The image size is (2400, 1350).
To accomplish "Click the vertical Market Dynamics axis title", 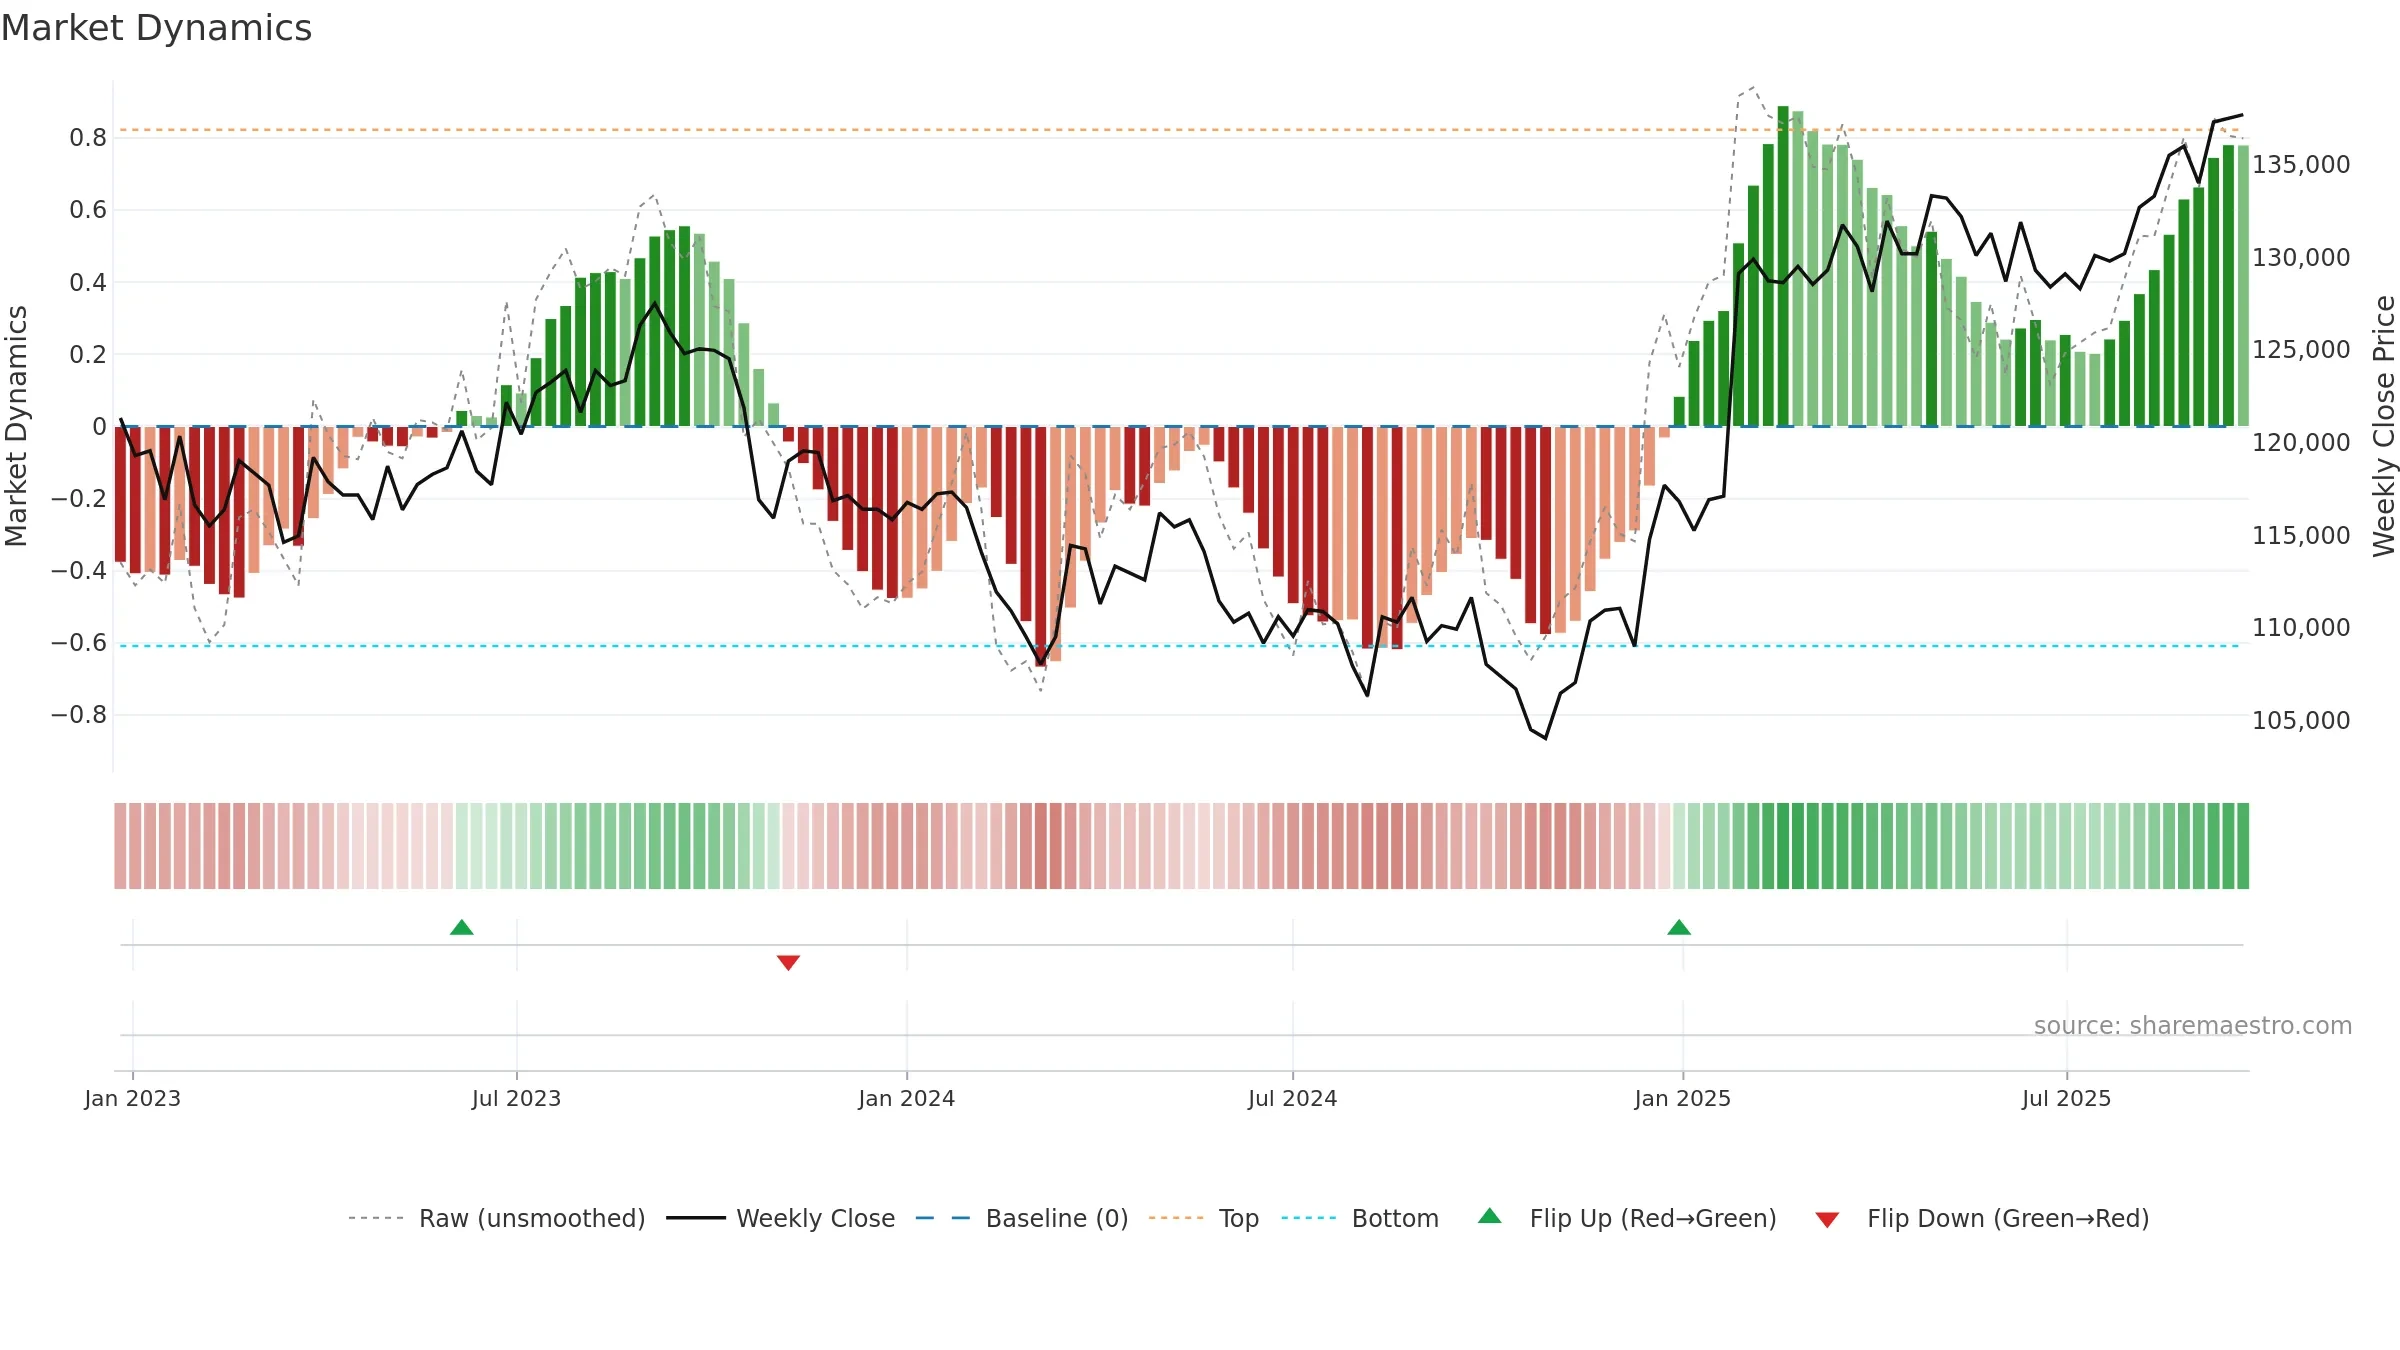I will (16, 426).
